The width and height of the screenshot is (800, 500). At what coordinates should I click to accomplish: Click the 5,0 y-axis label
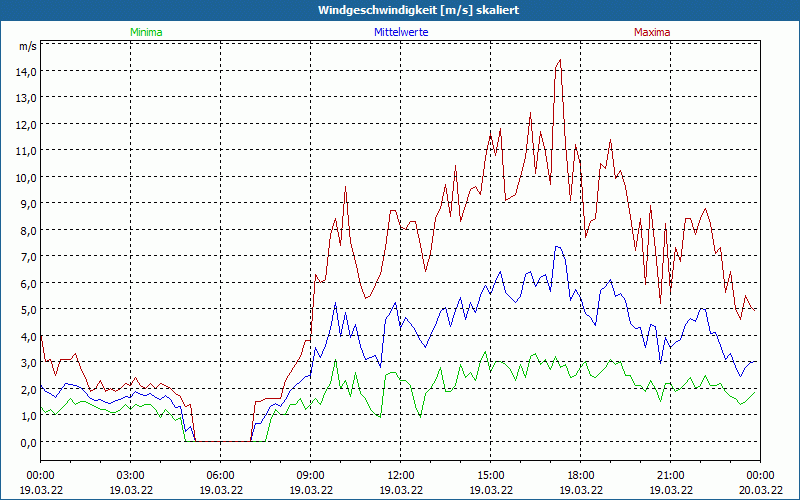[24, 309]
